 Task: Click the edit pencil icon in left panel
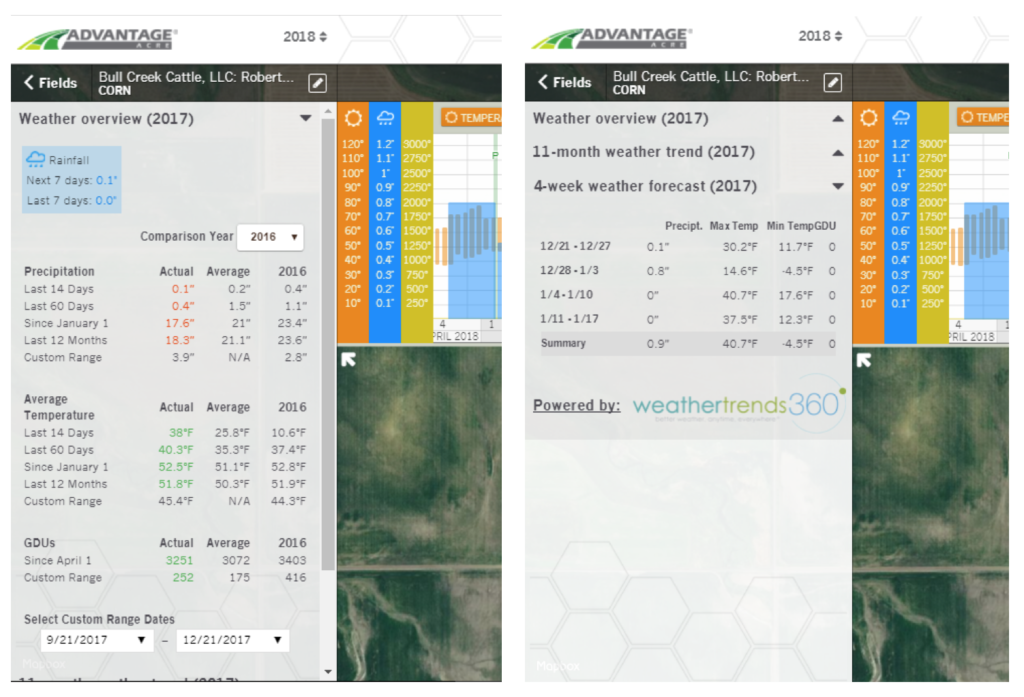tap(318, 83)
